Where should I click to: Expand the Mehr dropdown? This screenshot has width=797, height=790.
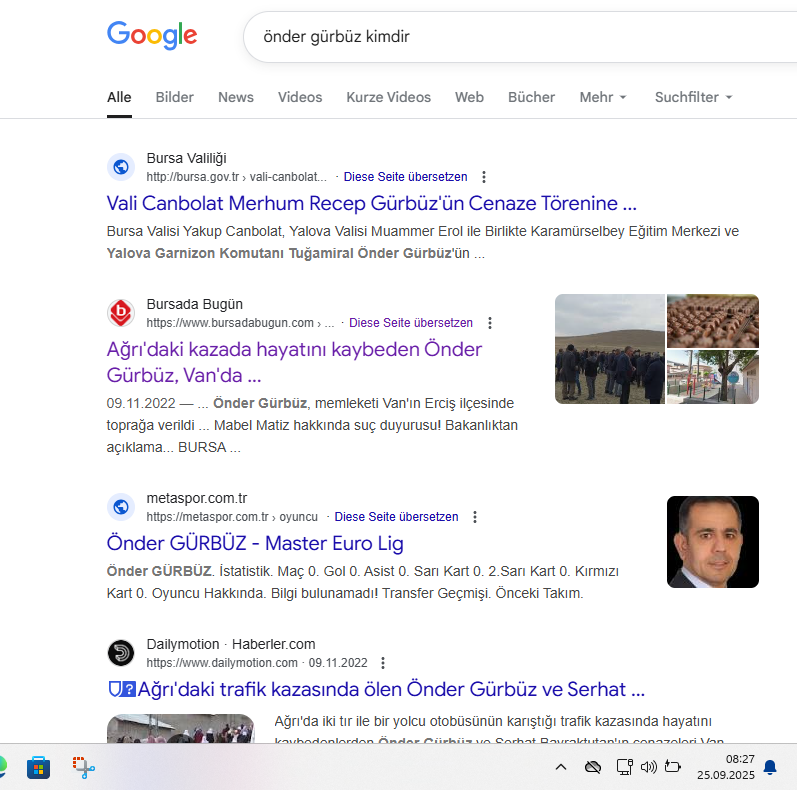[603, 97]
